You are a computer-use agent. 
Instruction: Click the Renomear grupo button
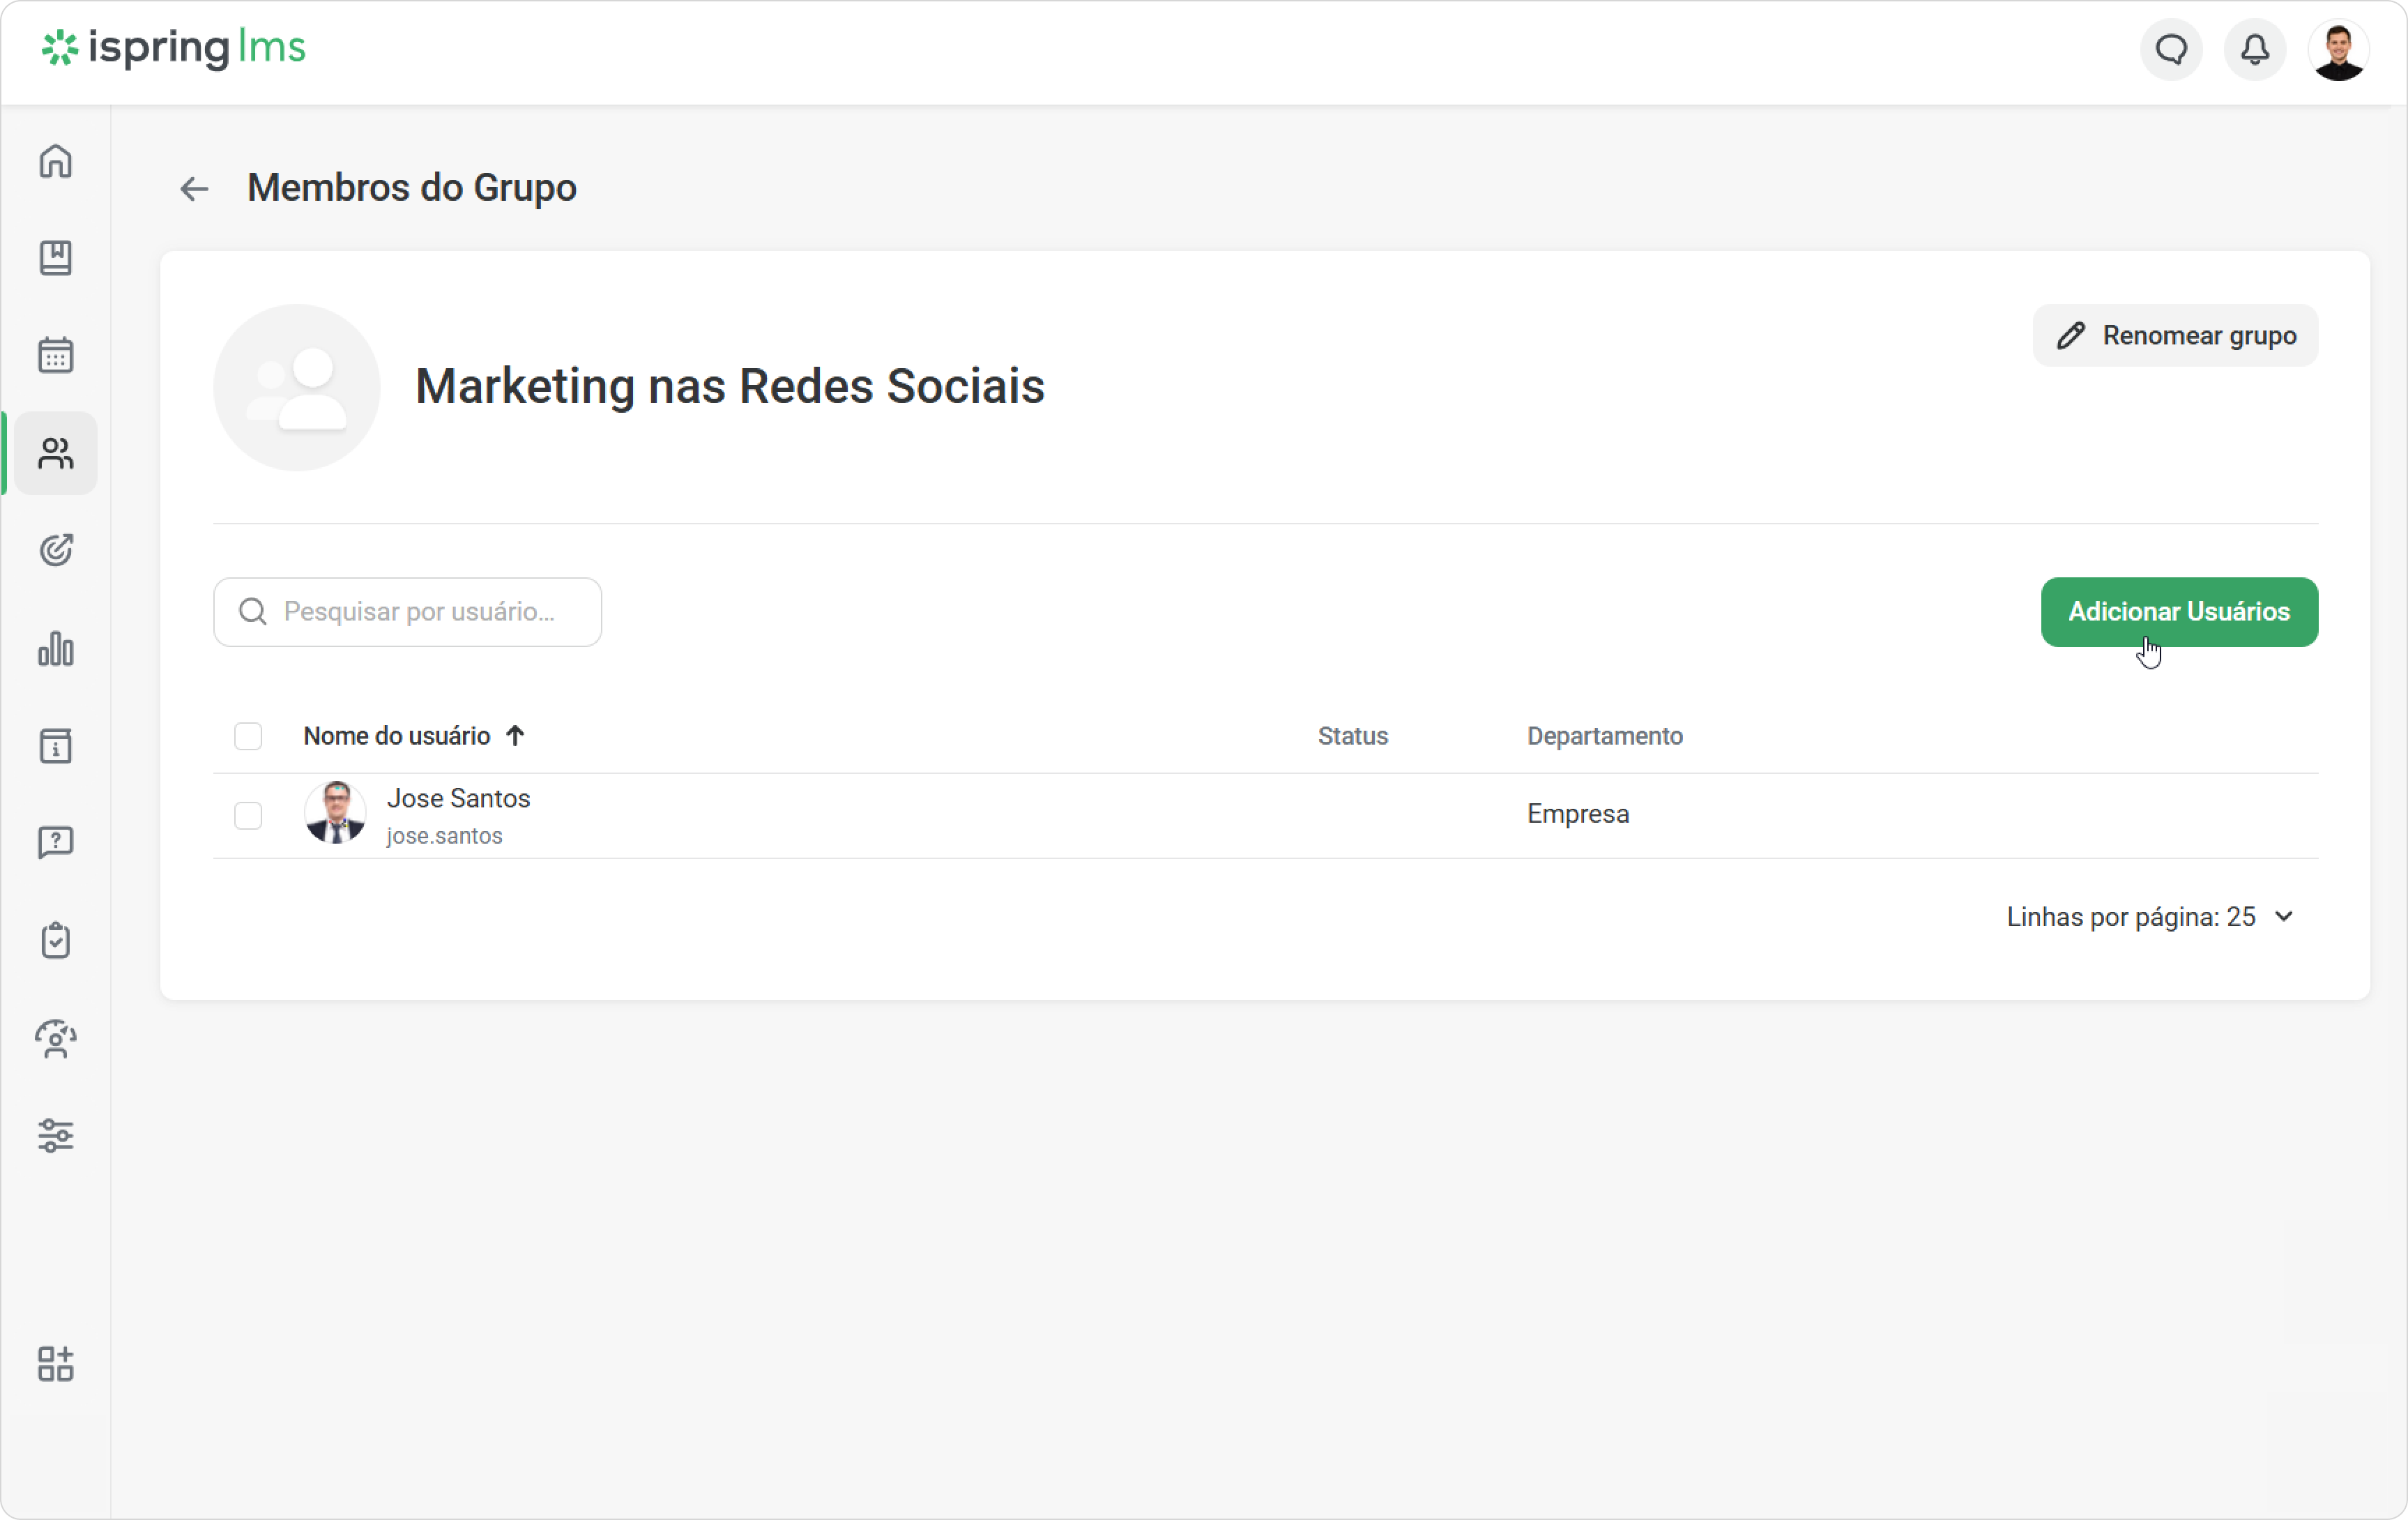click(x=2175, y=336)
